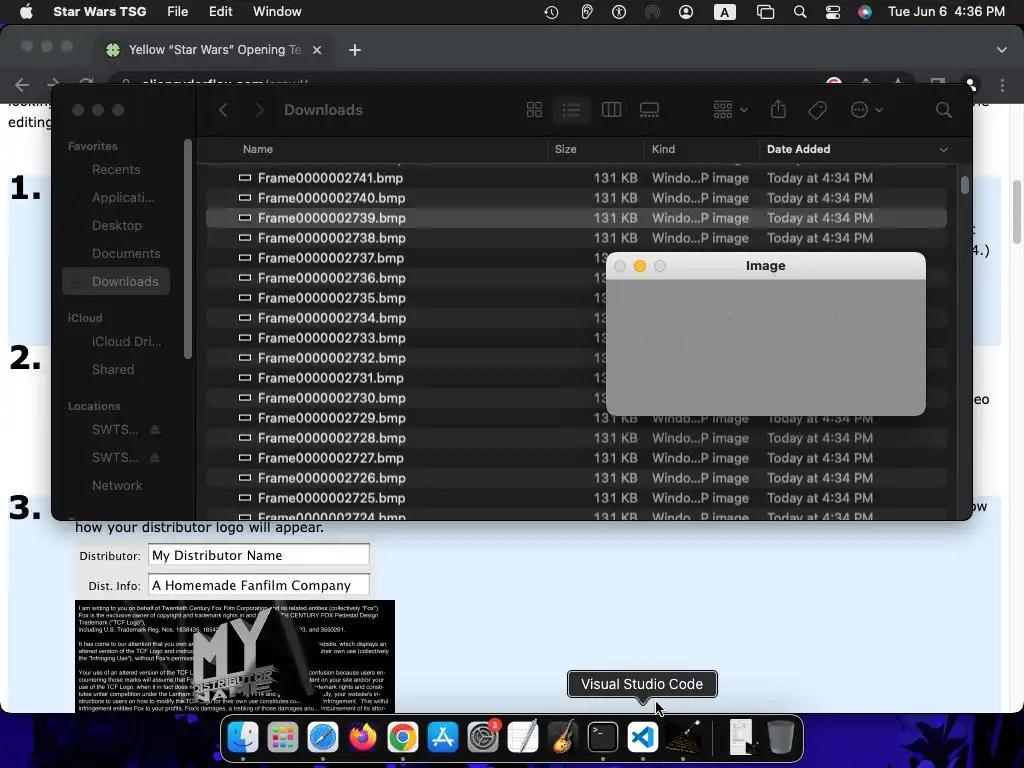Open the Window menu
Viewport: 1024px width, 768px height.
pos(277,12)
